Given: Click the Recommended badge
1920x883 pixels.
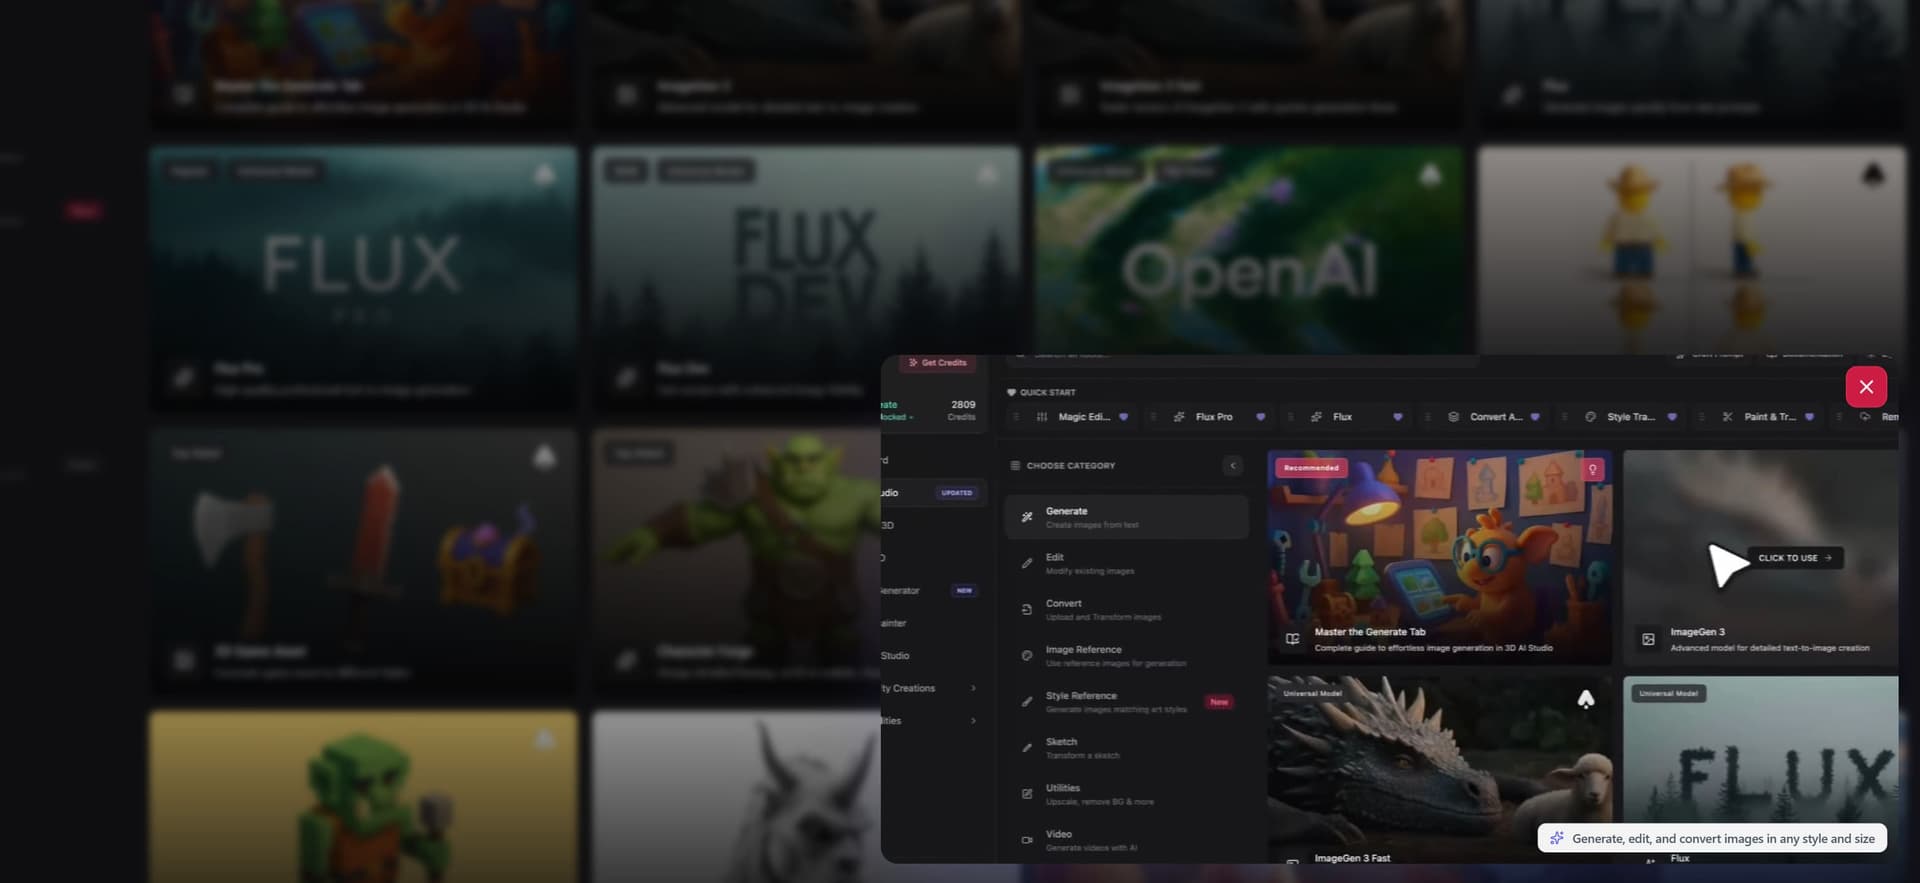Looking at the screenshot, I should pos(1310,468).
